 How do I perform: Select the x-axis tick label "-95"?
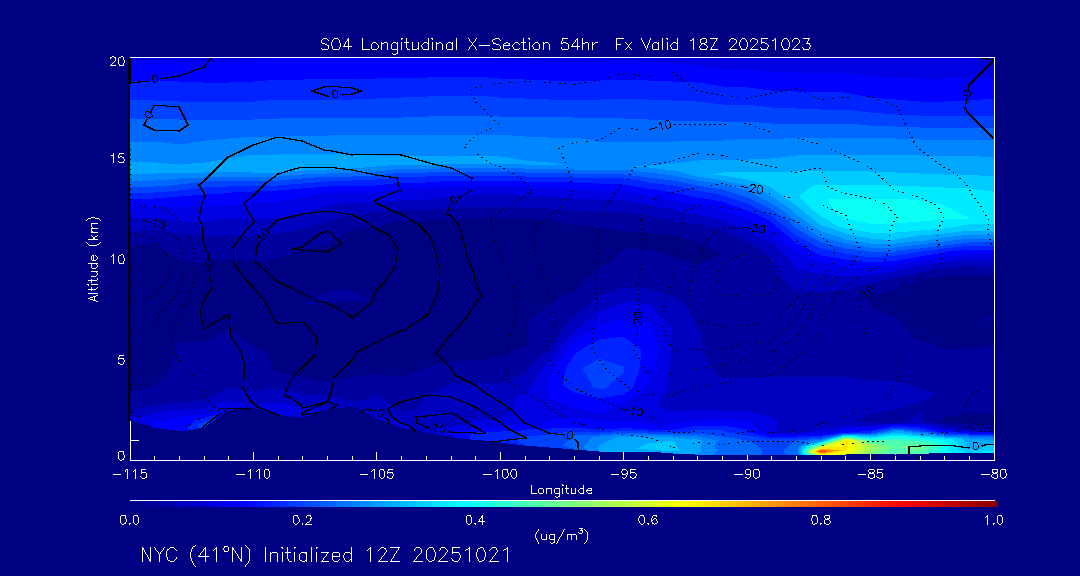[623, 475]
